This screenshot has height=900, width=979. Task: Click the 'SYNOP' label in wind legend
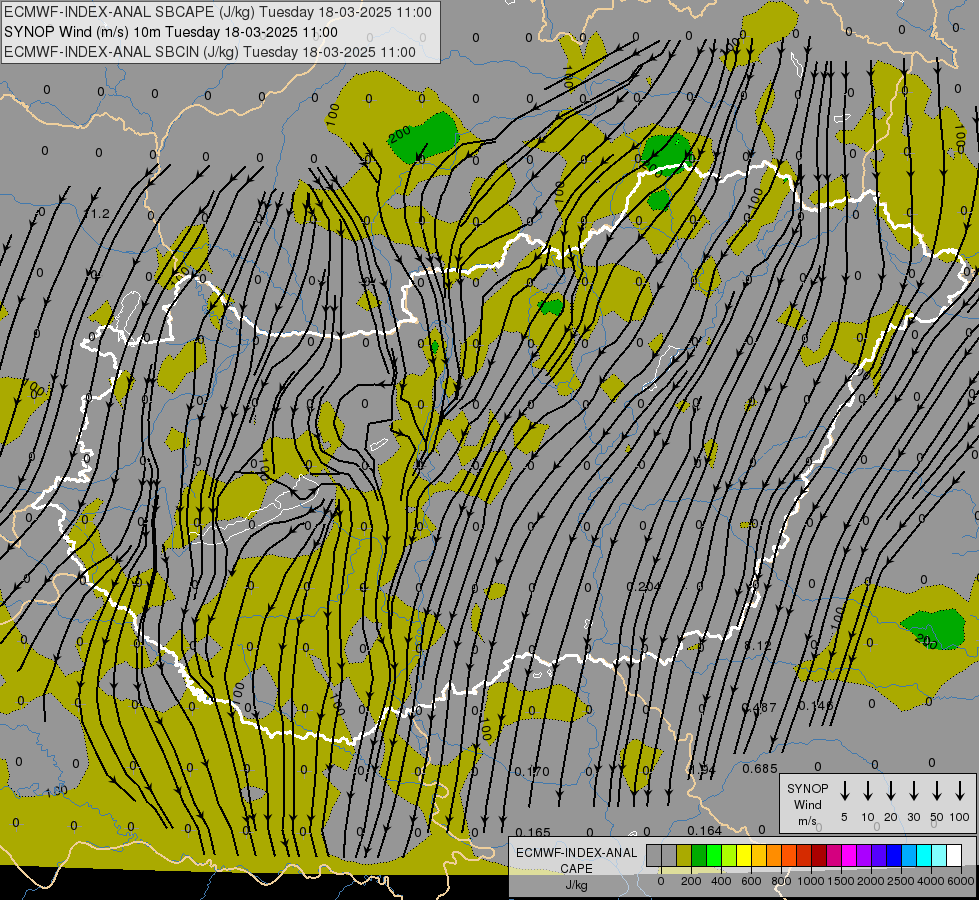807,788
